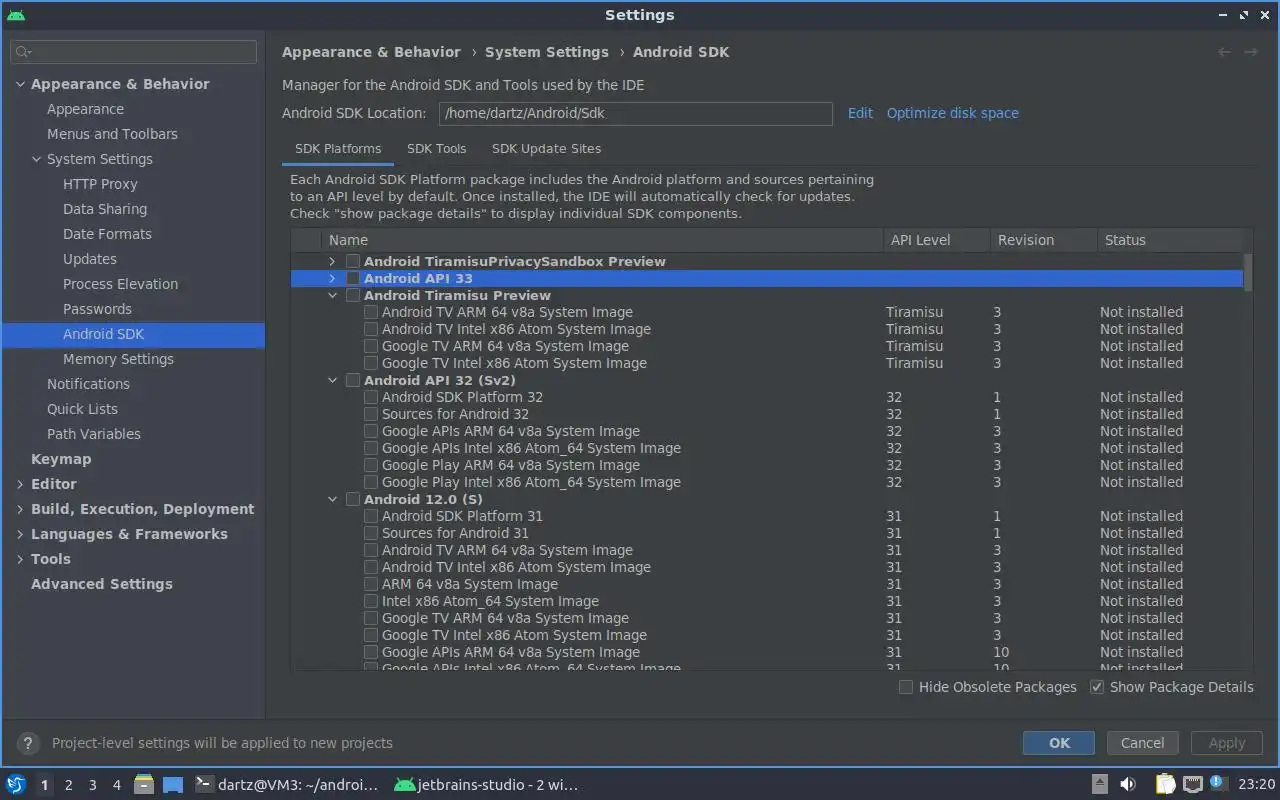The image size is (1280, 800).
Task: Focus the settings search field
Action: click(x=133, y=52)
